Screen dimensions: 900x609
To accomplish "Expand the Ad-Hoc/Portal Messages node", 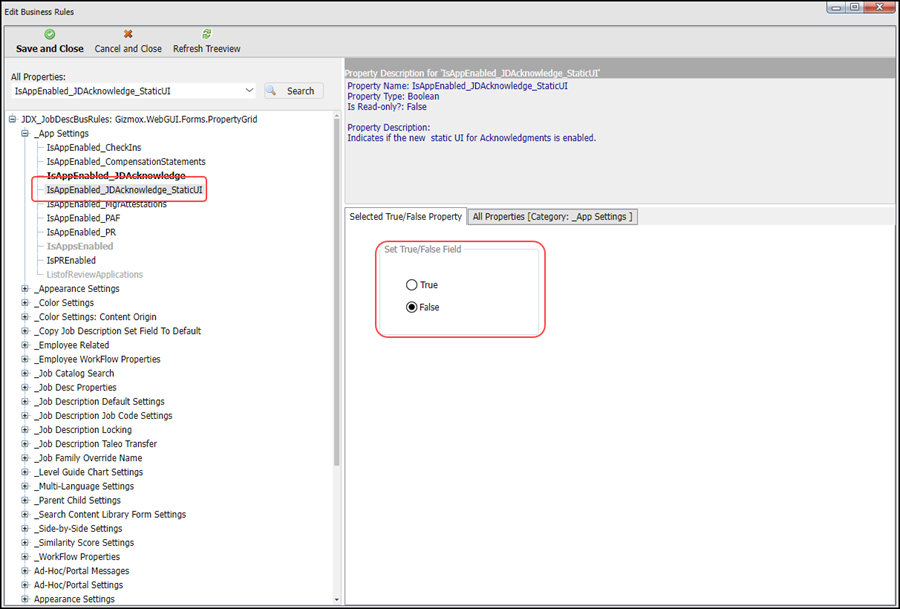I will [25, 571].
